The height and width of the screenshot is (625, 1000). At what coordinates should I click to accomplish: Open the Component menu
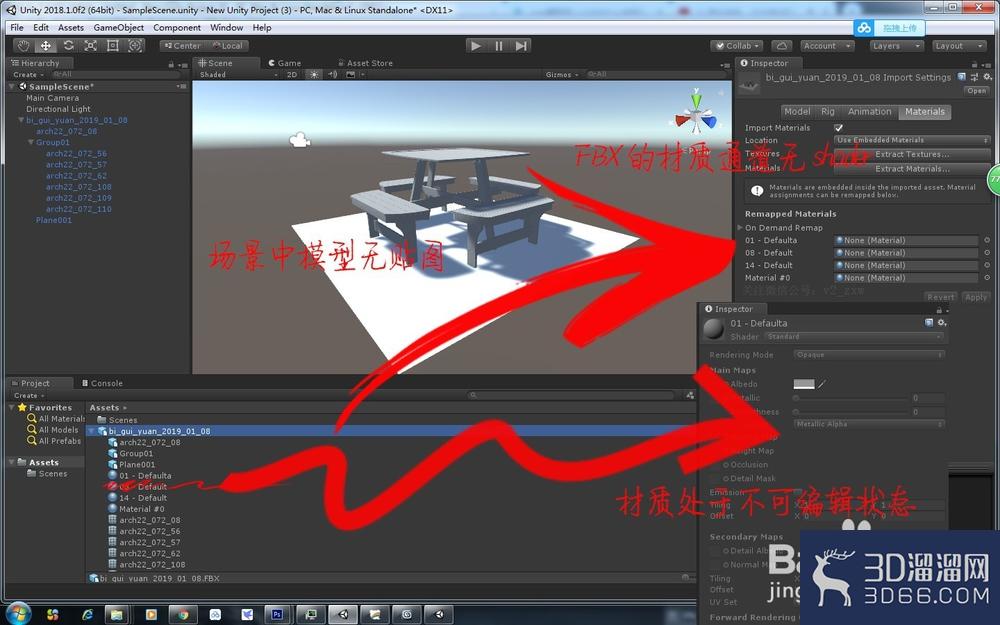(x=177, y=27)
